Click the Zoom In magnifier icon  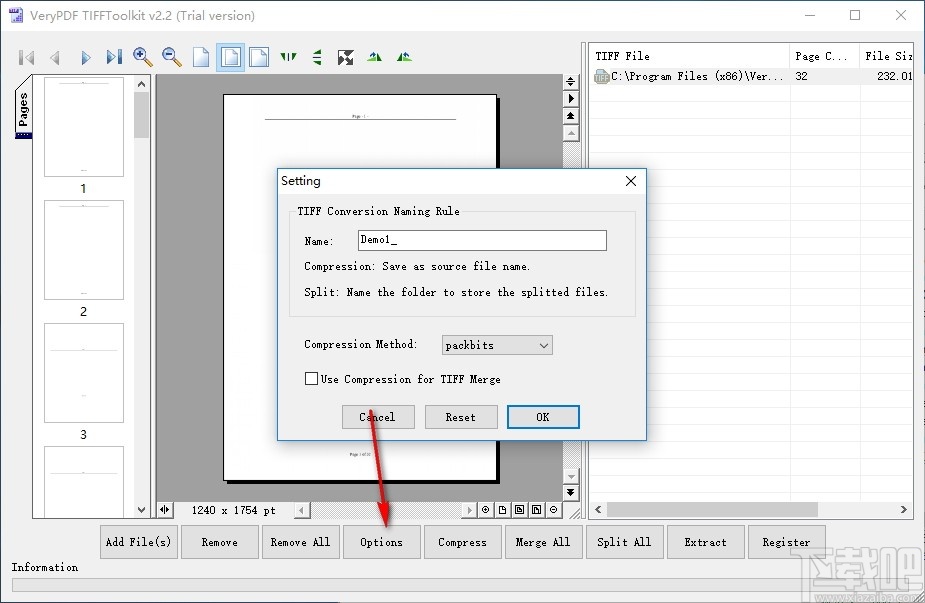[x=142, y=57]
